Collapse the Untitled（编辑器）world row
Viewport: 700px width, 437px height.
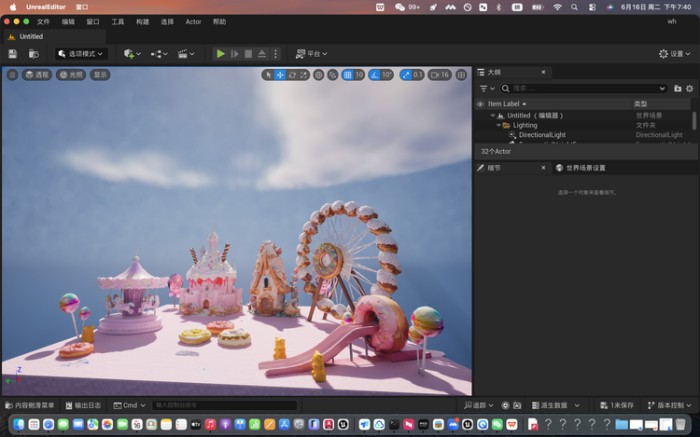[x=493, y=116]
